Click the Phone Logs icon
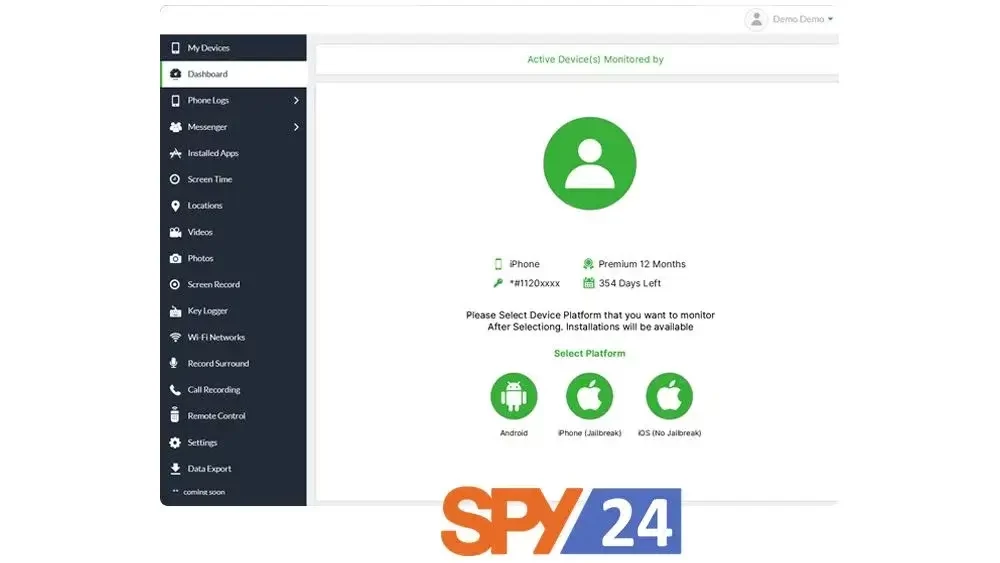The width and height of the screenshot is (1000, 563). [175, 101]
